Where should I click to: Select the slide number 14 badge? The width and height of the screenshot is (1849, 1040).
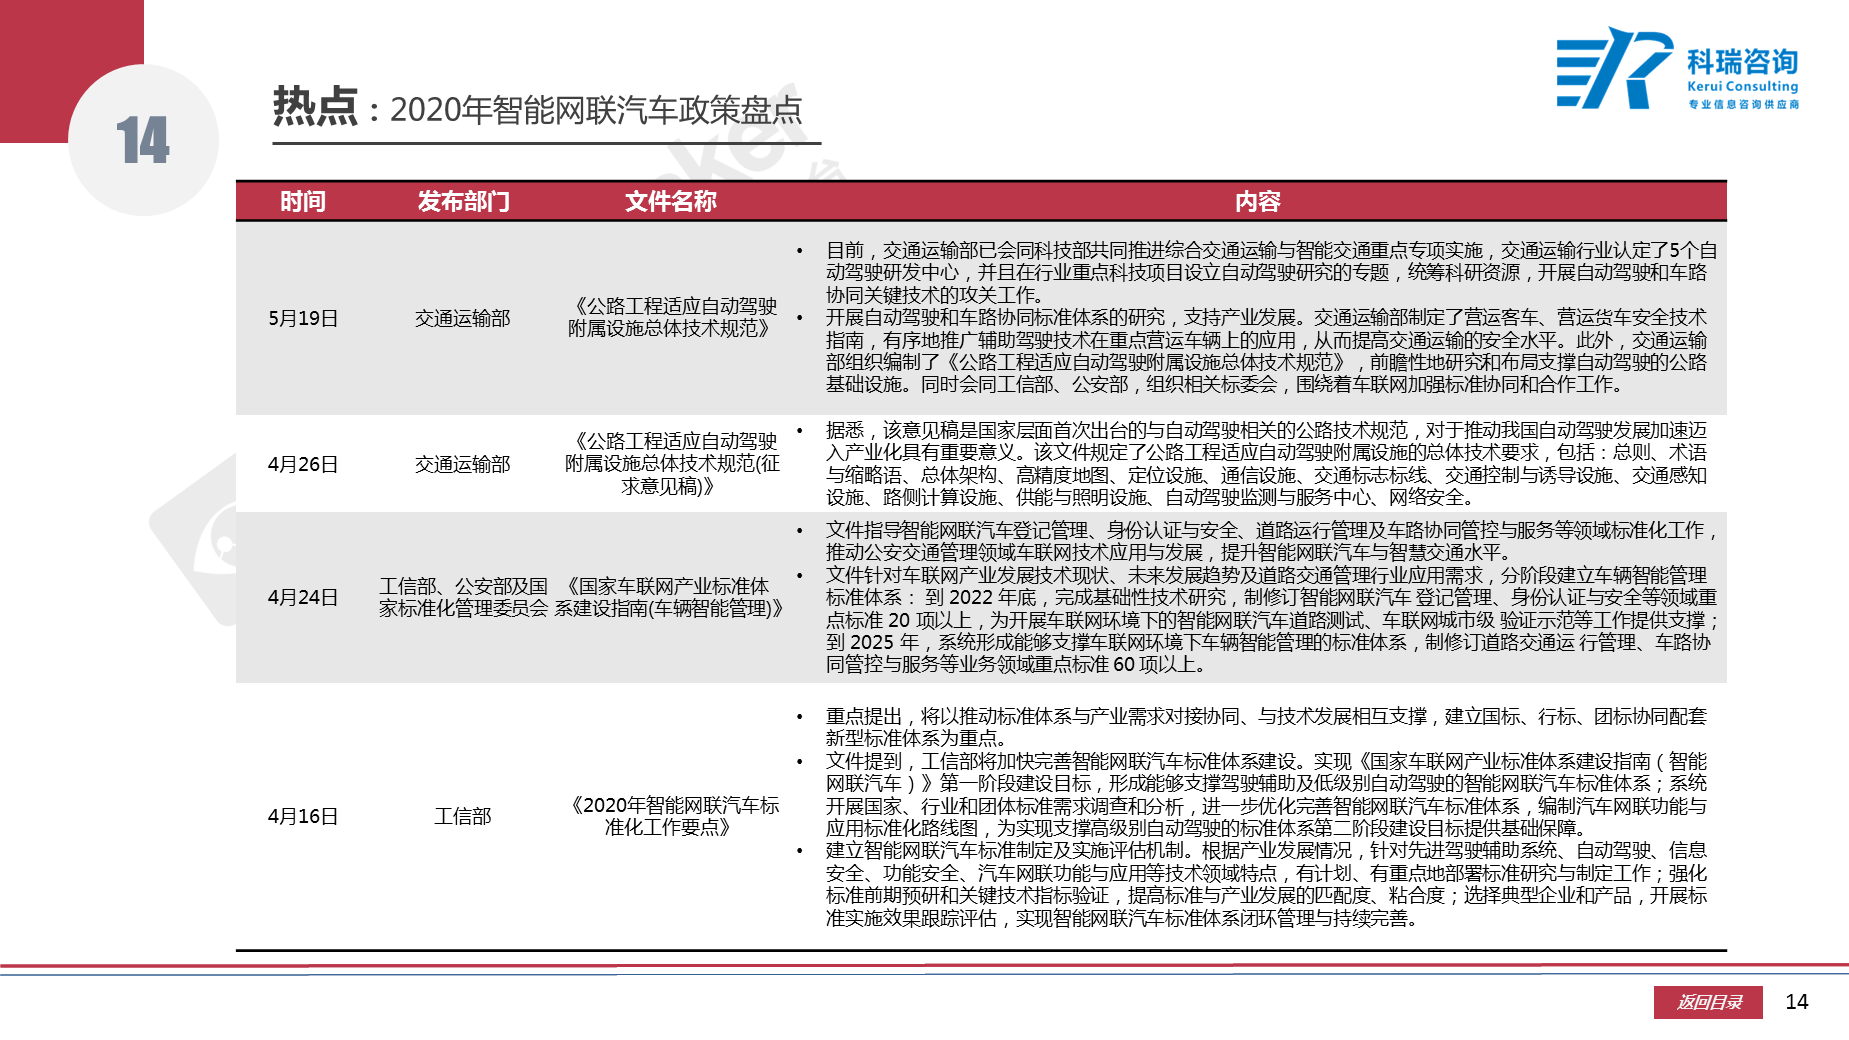tap(143, 140)
